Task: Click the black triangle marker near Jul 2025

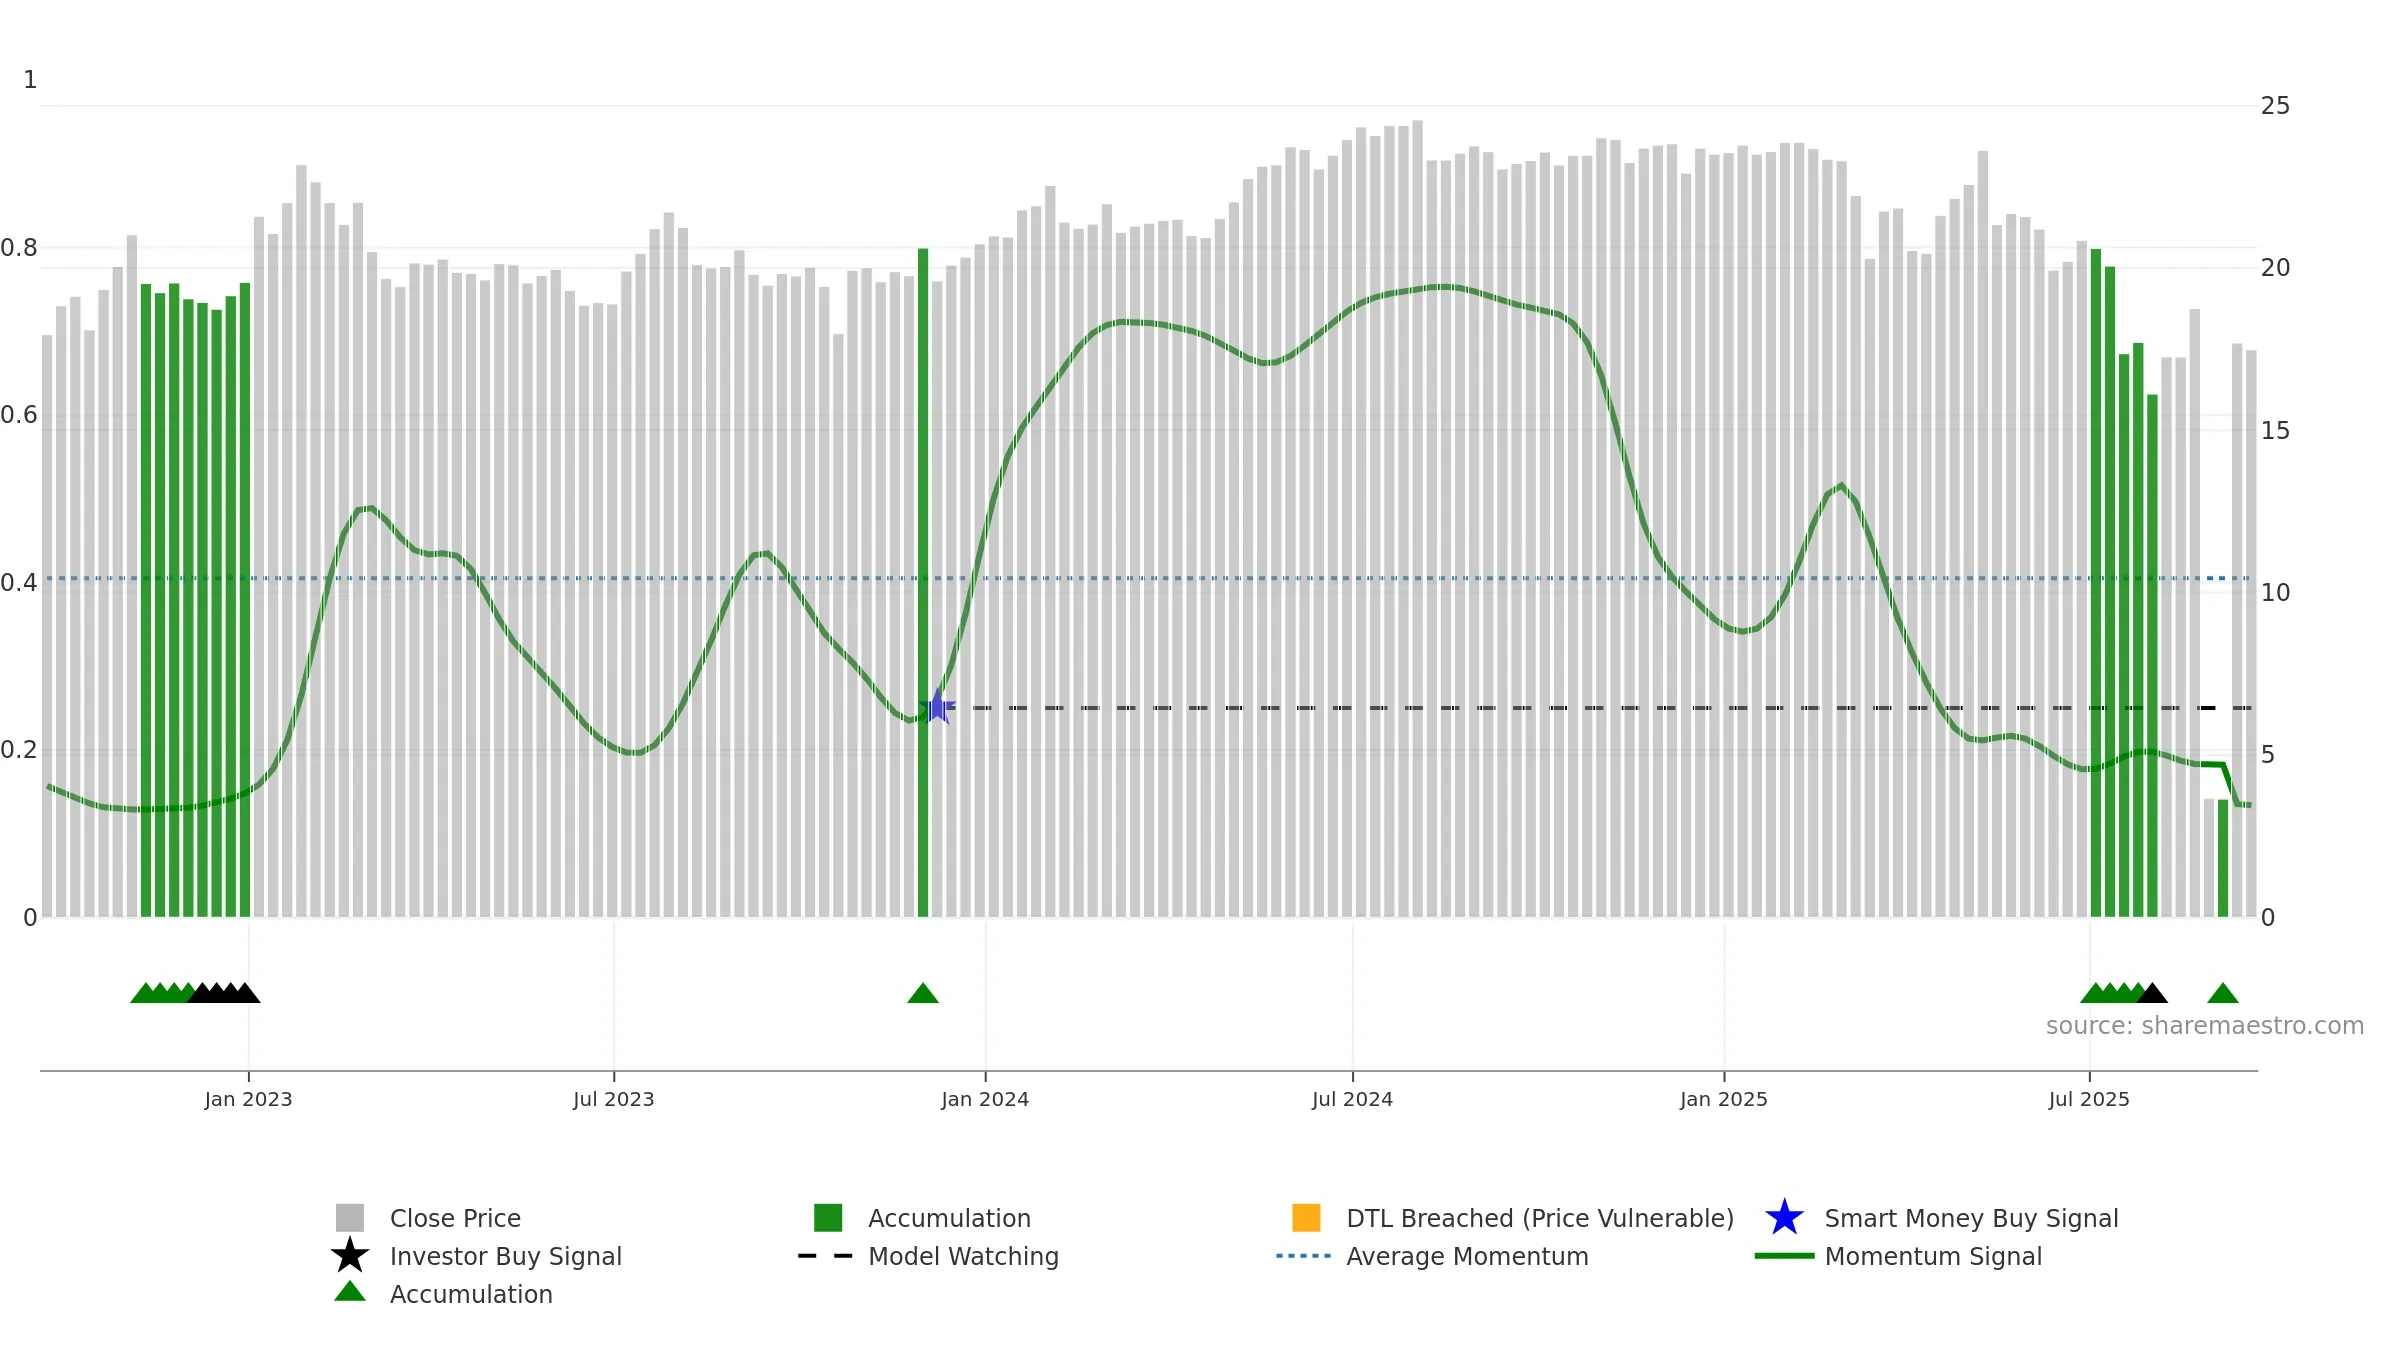Action: [x=2152, y=992]
